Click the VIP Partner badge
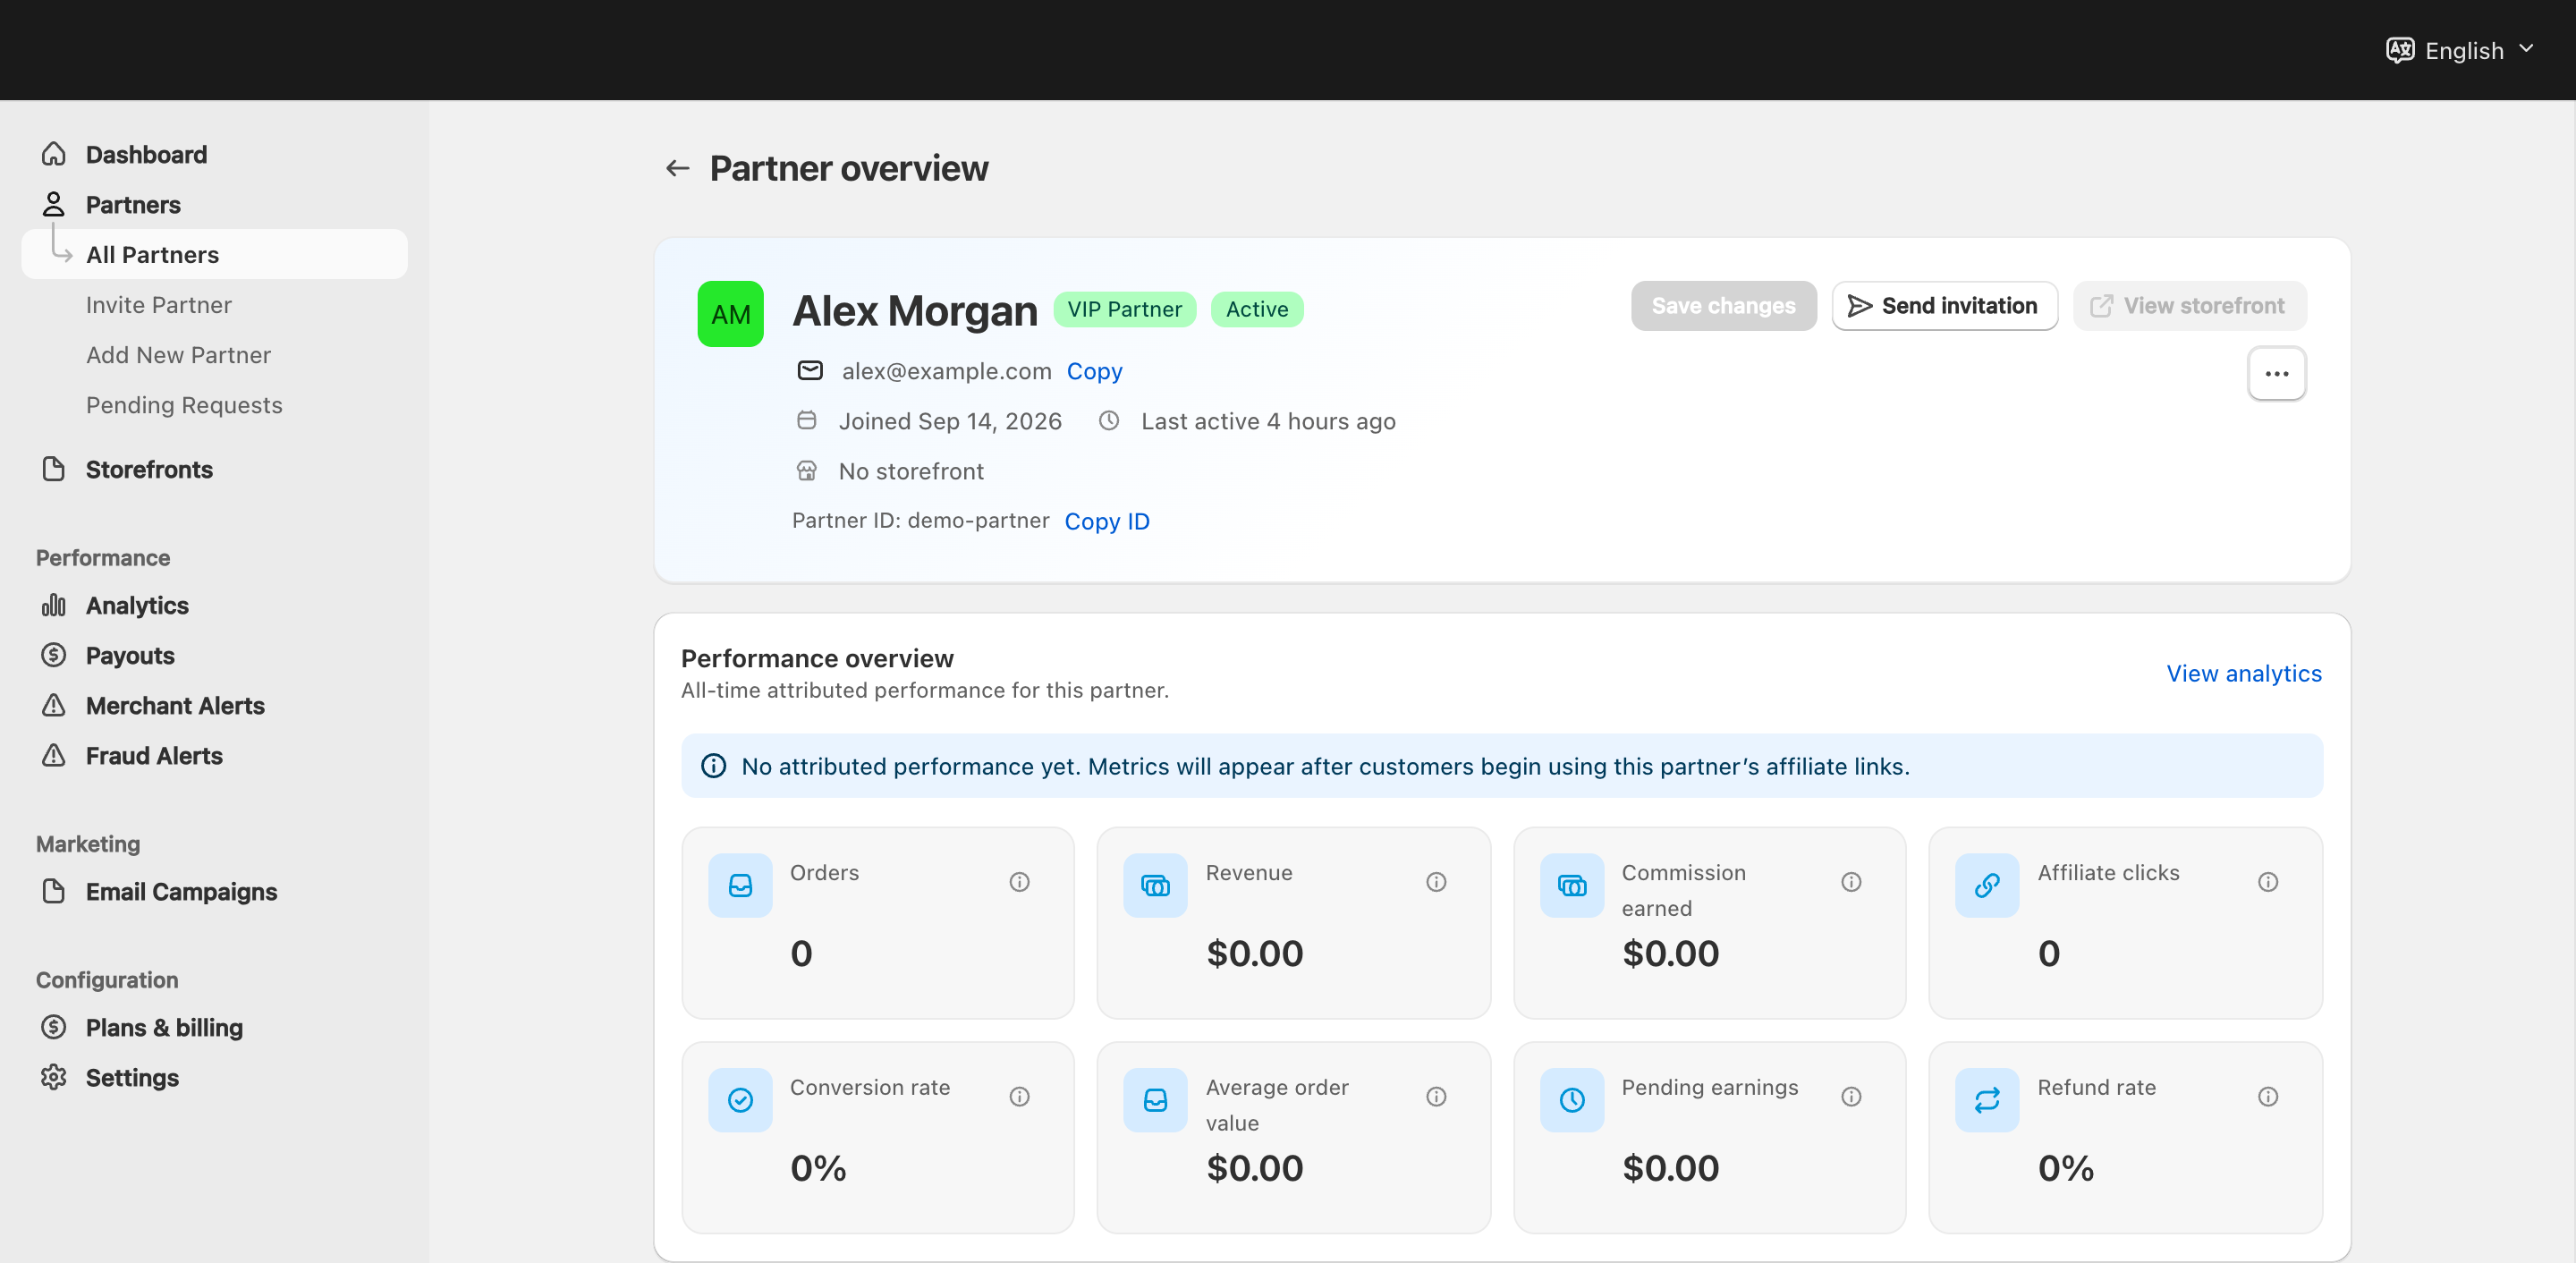This screenshot has height=1263, width=2576. click(1124, 309)
